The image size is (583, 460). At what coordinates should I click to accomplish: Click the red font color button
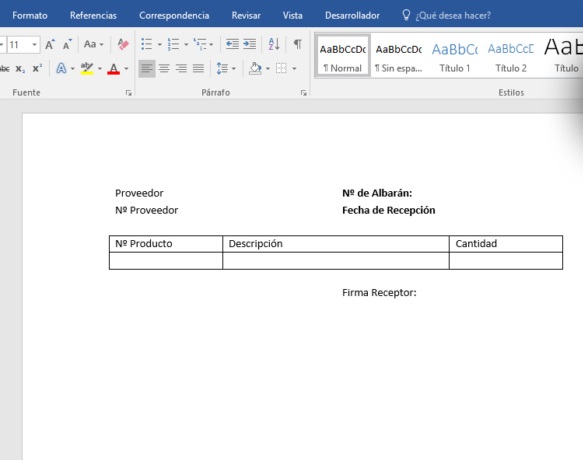(114, 69)
